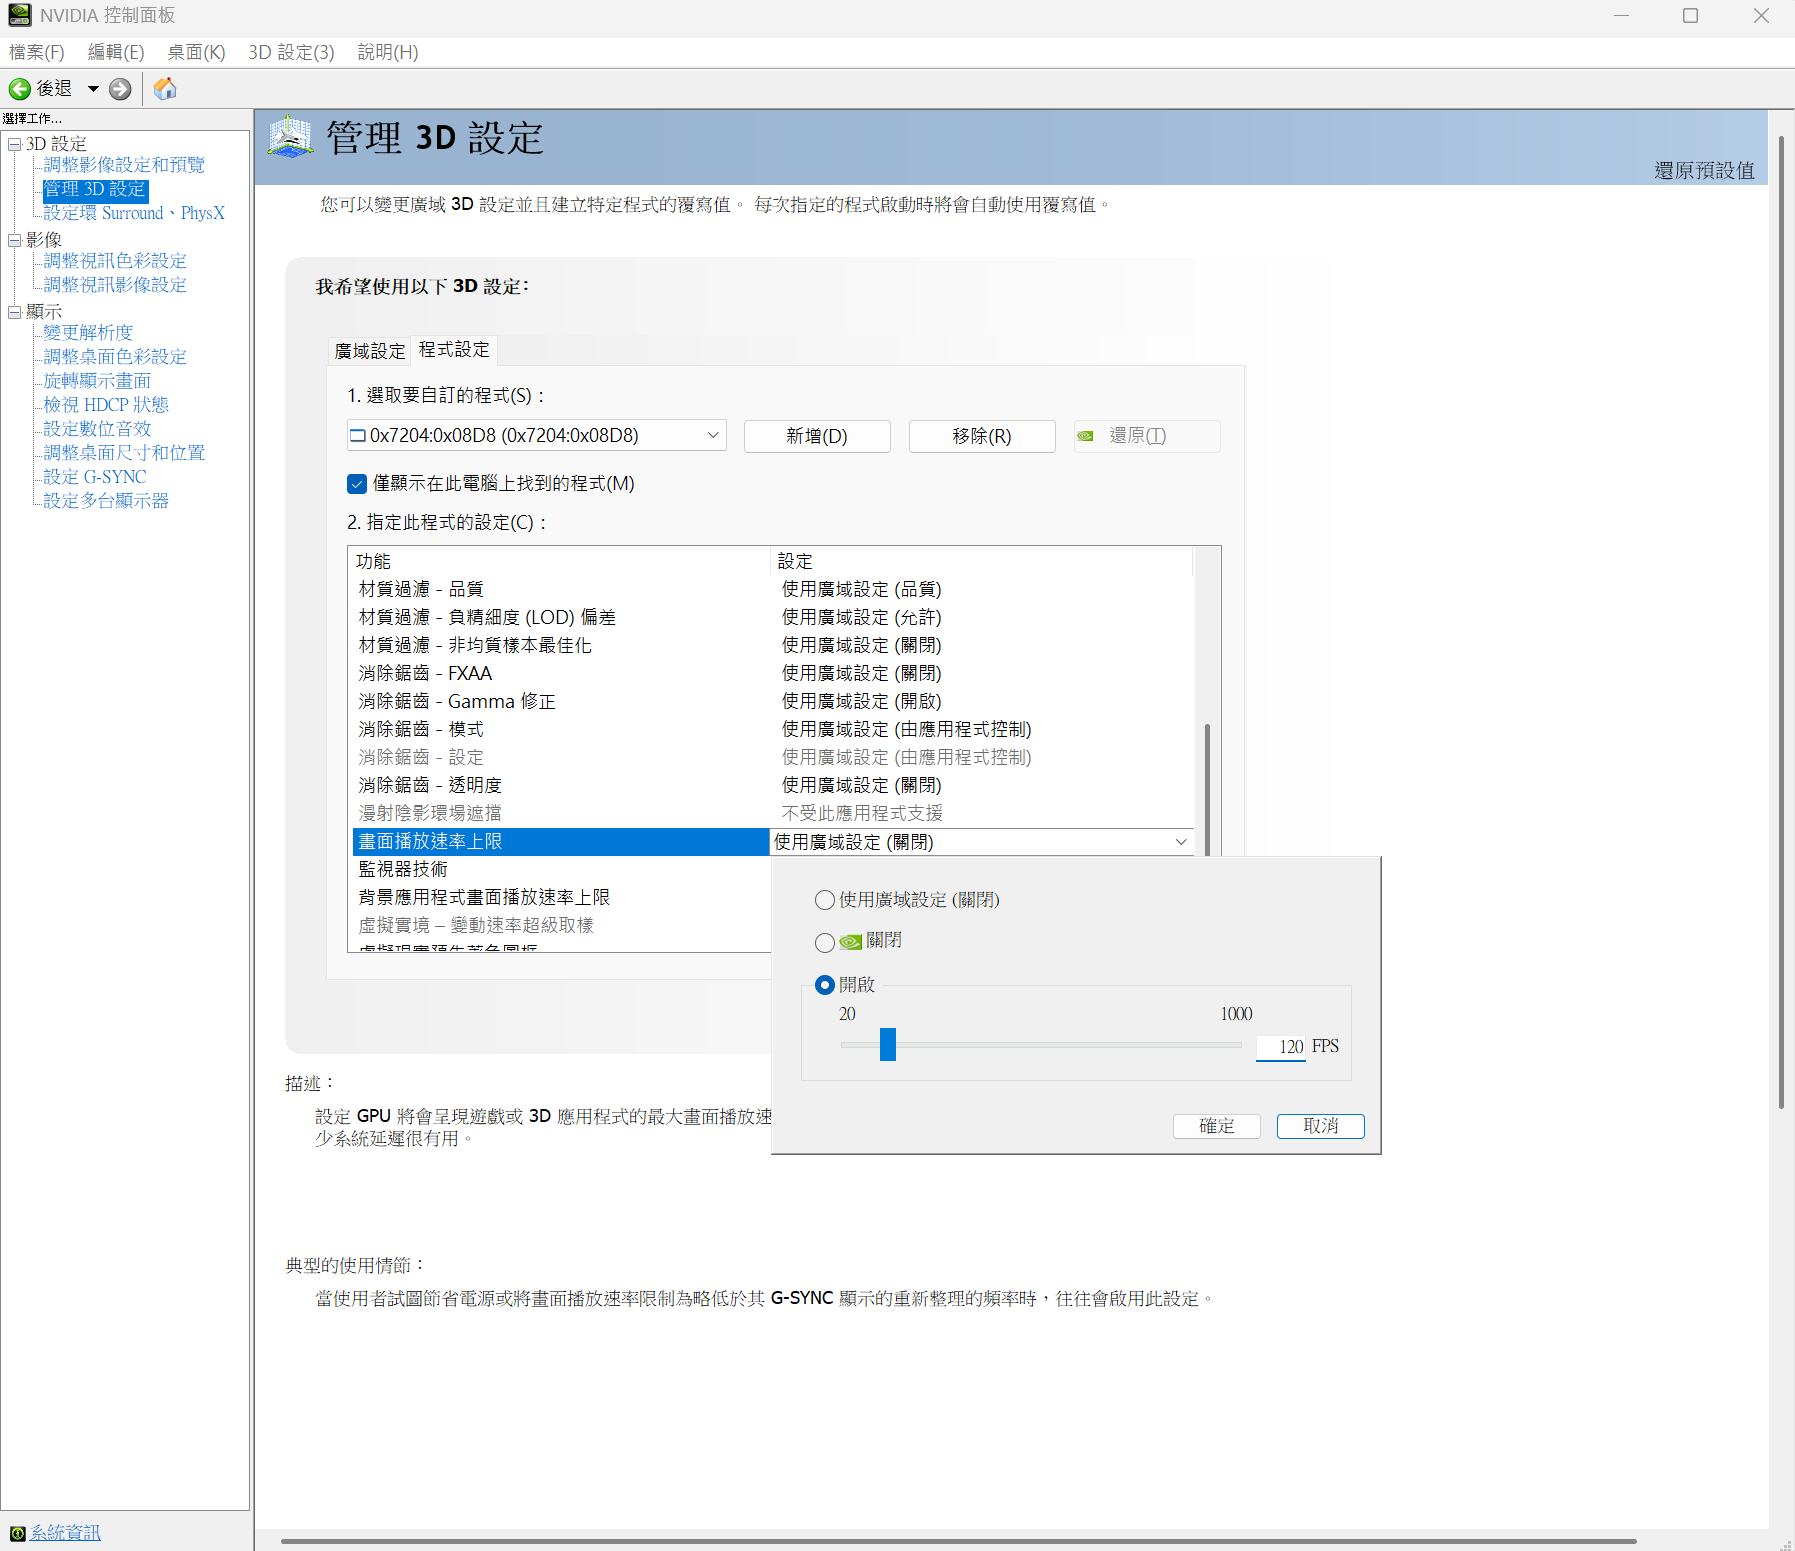This screenshot has height=1551, width=1795.
Task: Click the page's vertical scrollbar on right
Action: click(1781, 620)
